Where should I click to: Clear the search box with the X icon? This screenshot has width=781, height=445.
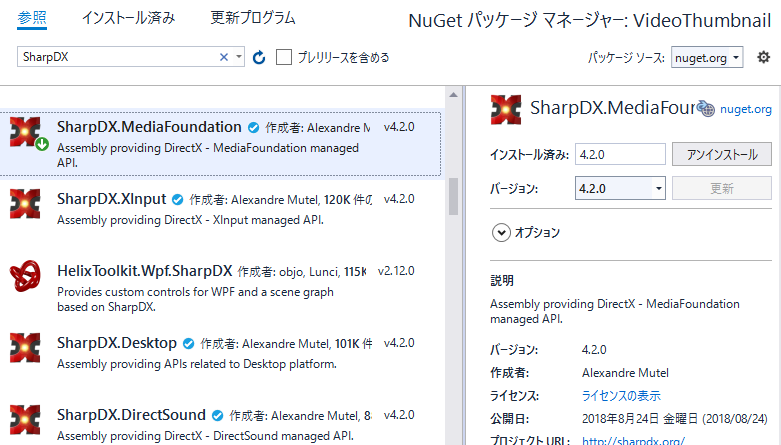tap(224, 57)
